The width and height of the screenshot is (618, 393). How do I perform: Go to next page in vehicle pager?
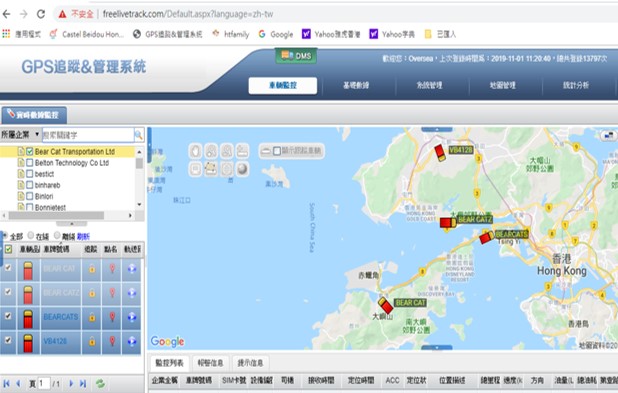coord(71,384)
